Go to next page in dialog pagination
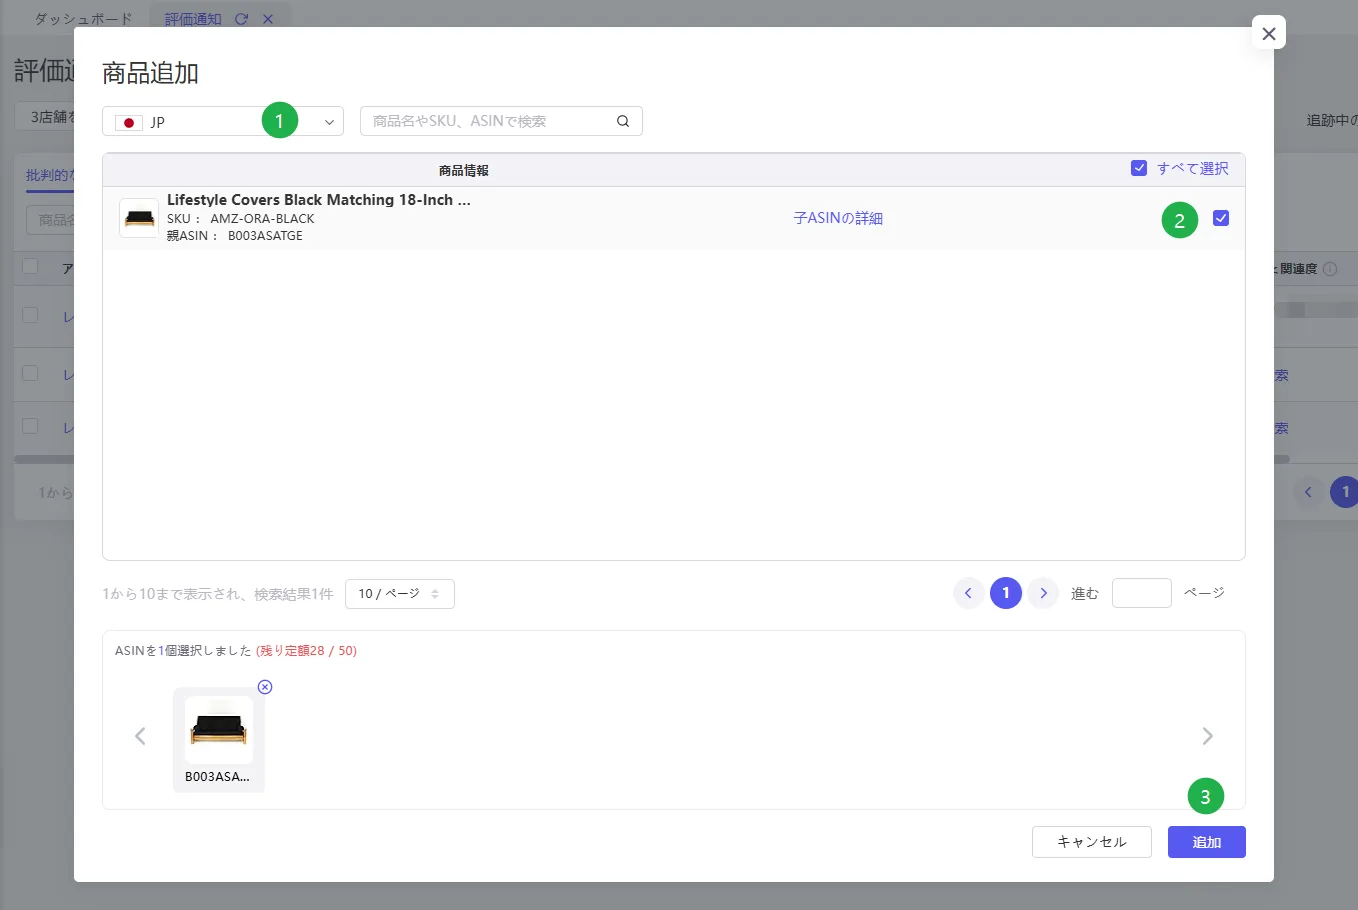 [x=1043, y=594]
